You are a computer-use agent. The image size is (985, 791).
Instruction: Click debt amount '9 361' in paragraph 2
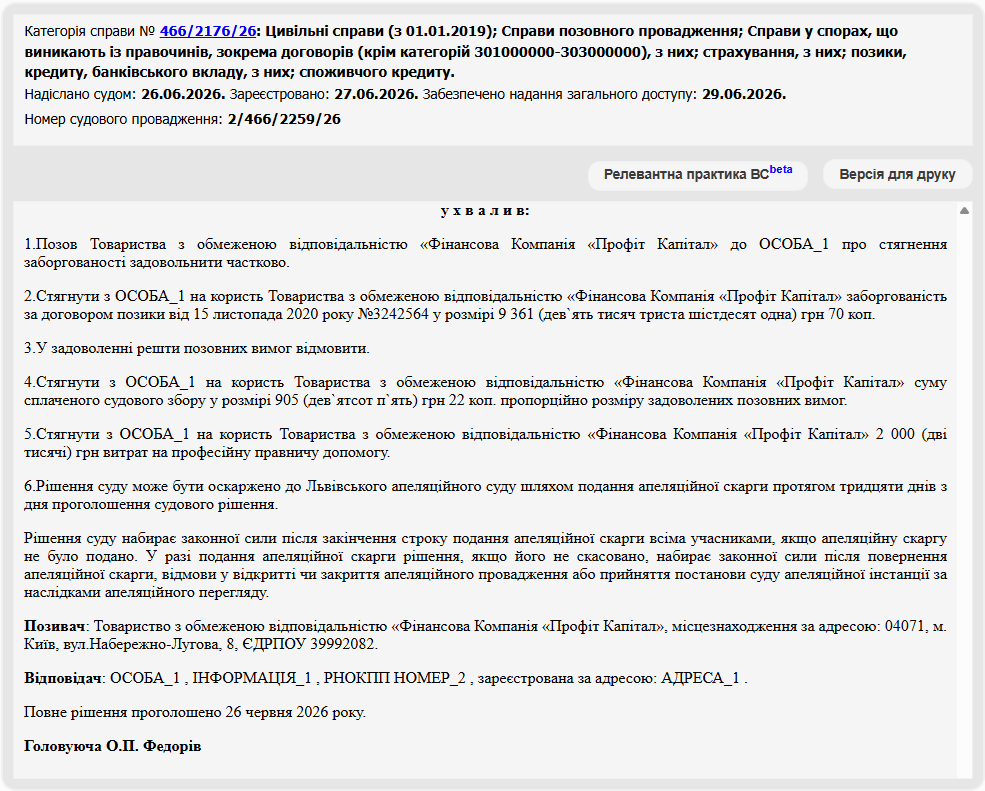point(515,314)
